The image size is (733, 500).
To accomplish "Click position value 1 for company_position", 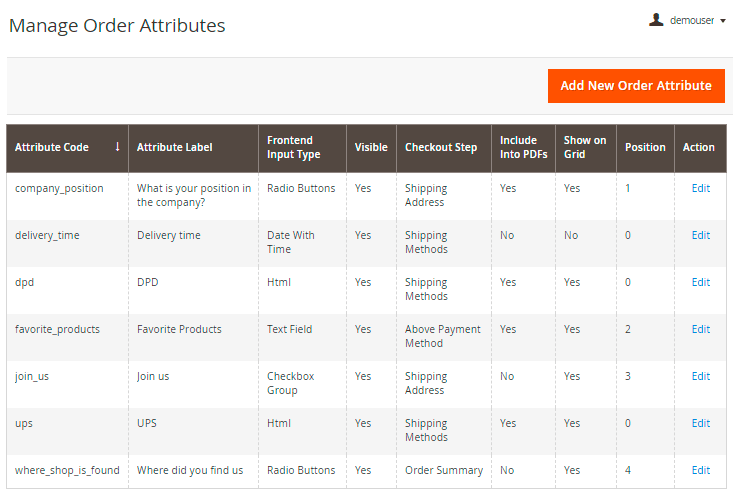I will [x=628, y=188].
